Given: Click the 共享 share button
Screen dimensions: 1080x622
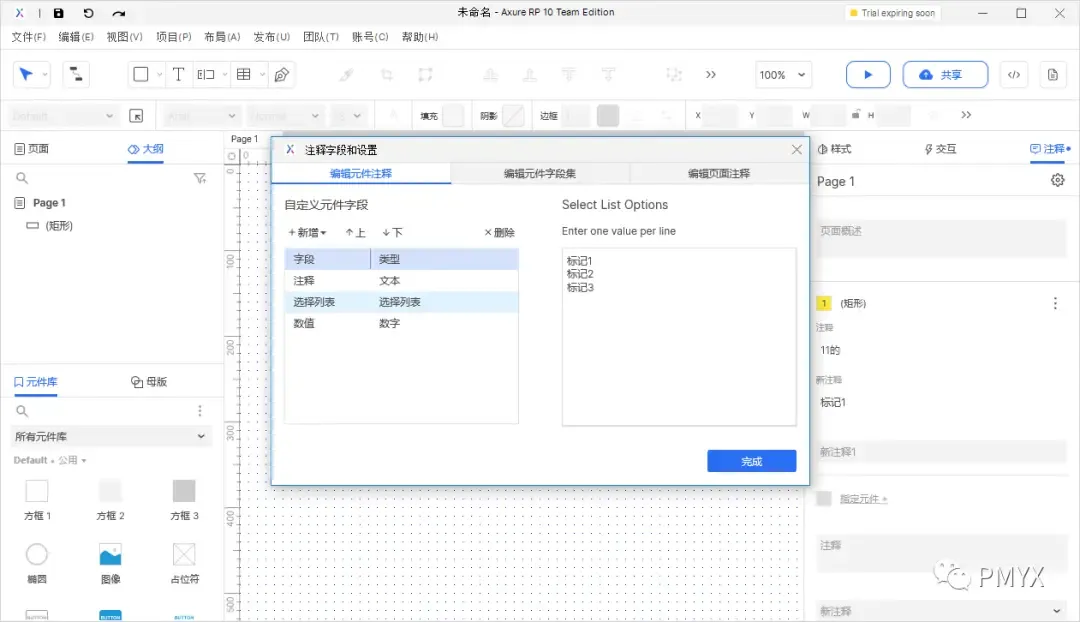Looking at the screenshot, I should (x=945, y=74).
